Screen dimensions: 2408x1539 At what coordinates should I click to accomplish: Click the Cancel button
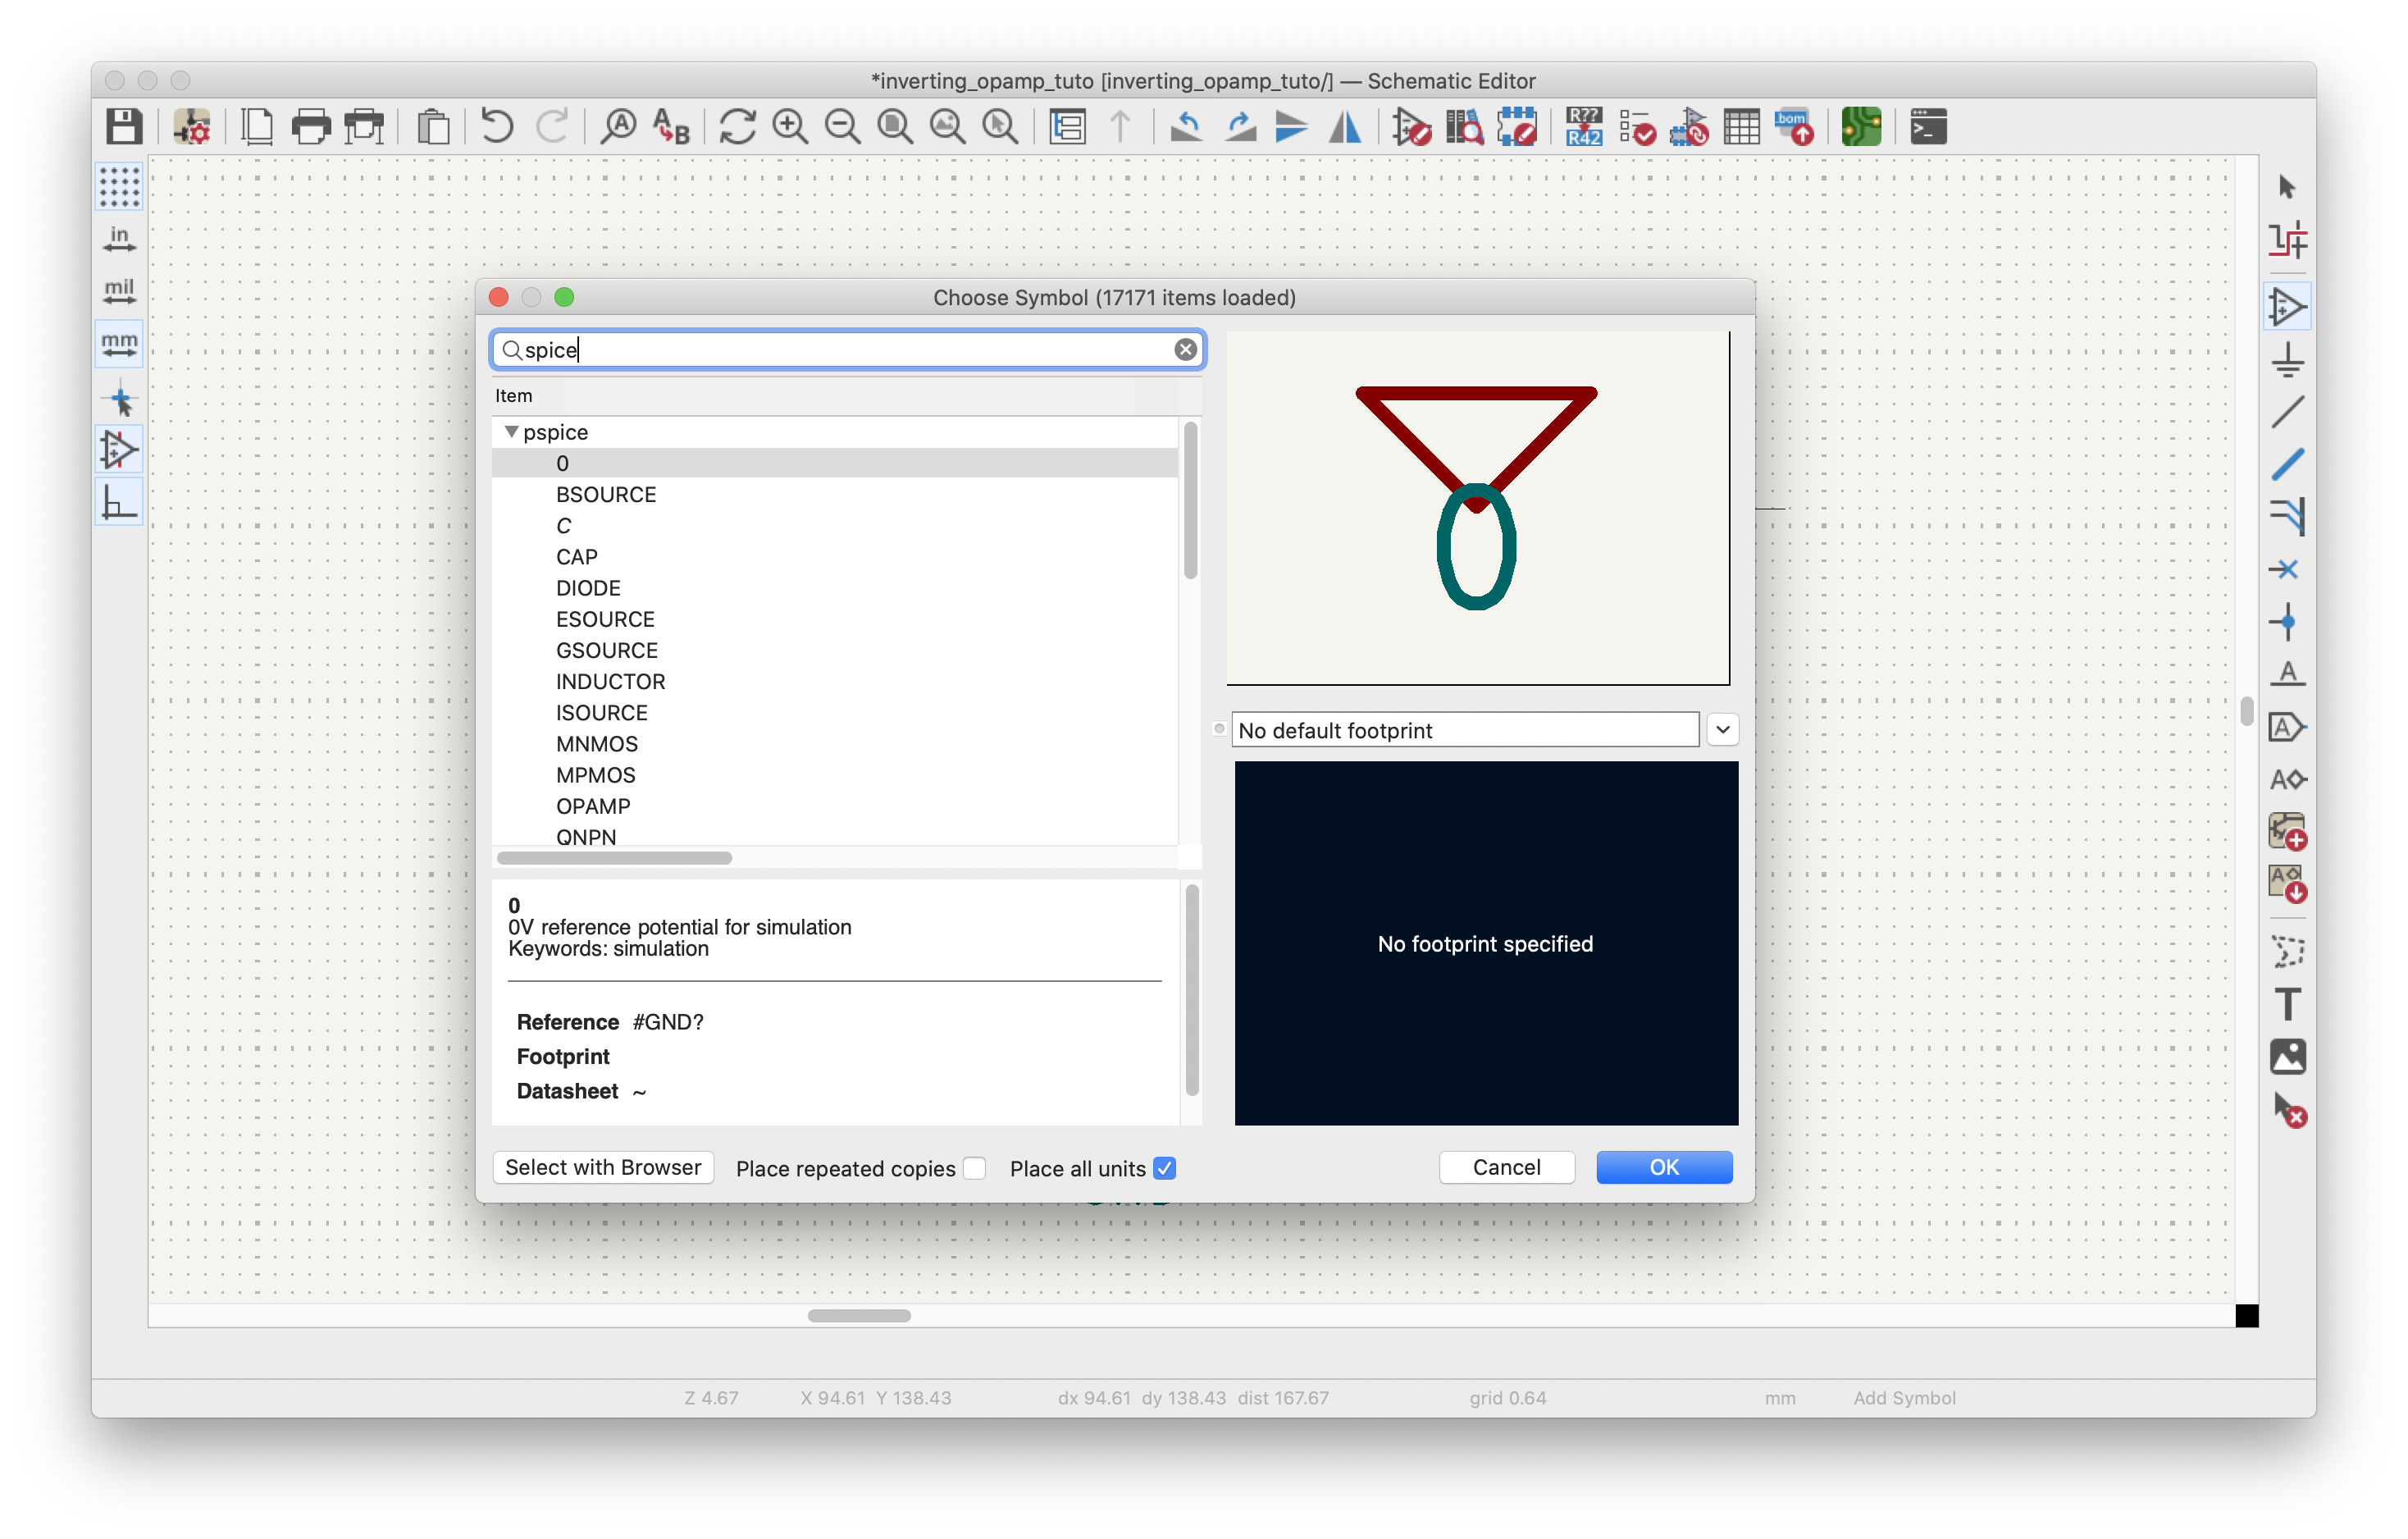click(x=1504, y=1167)
